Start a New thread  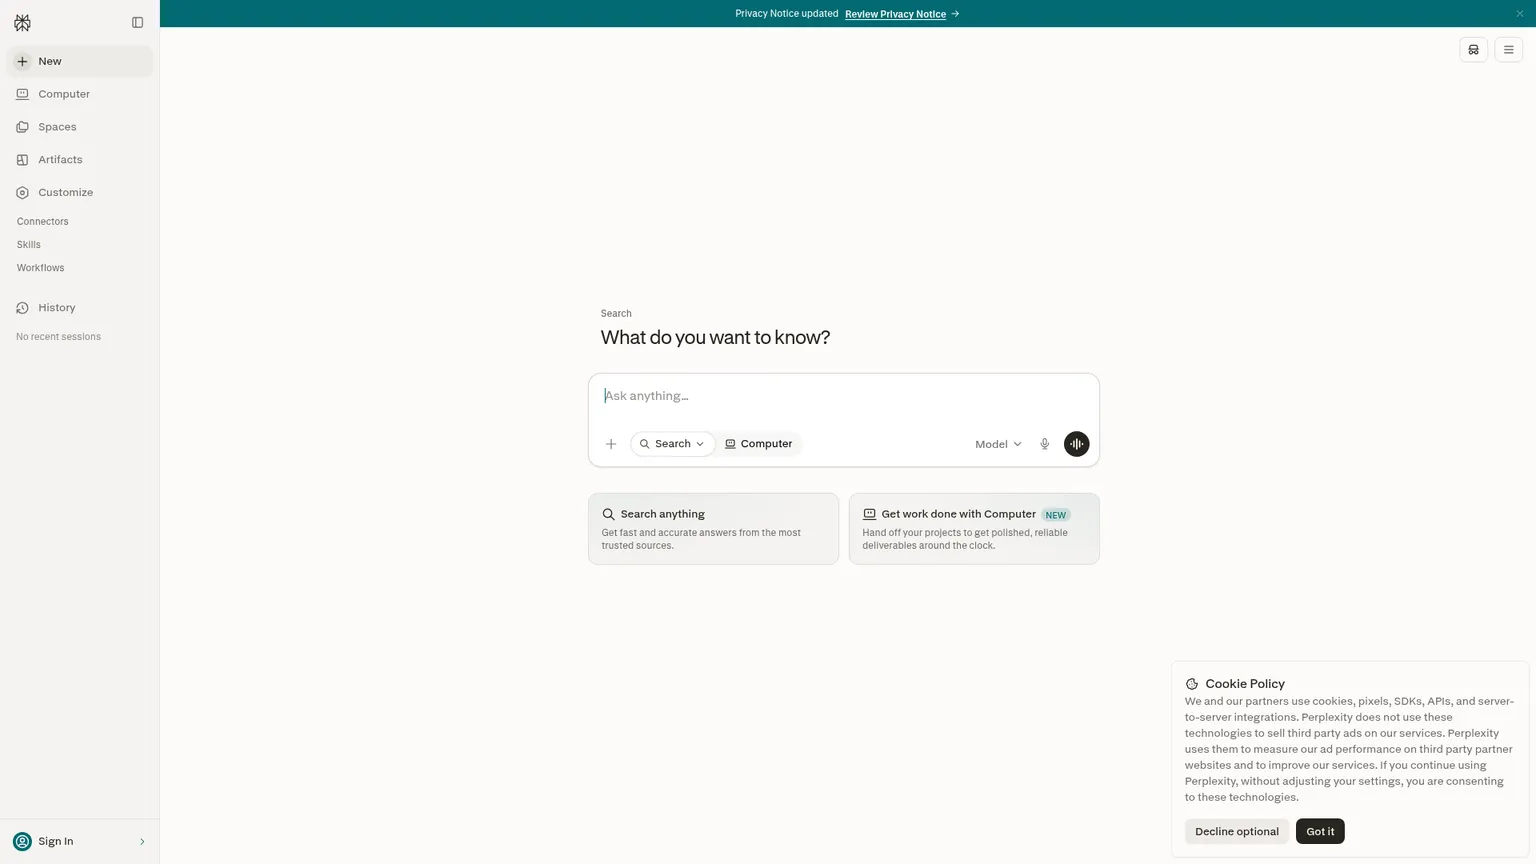pos(80,61)
